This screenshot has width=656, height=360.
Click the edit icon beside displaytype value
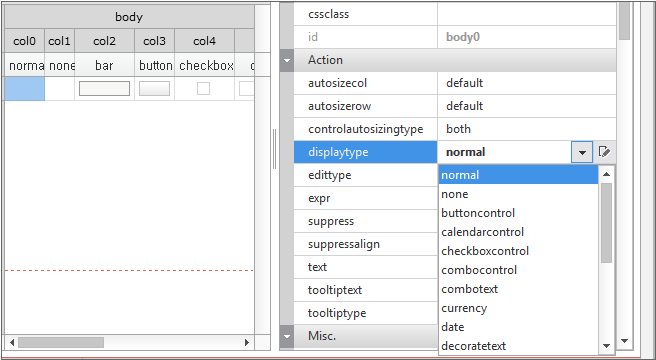click(x=605, y=152)
